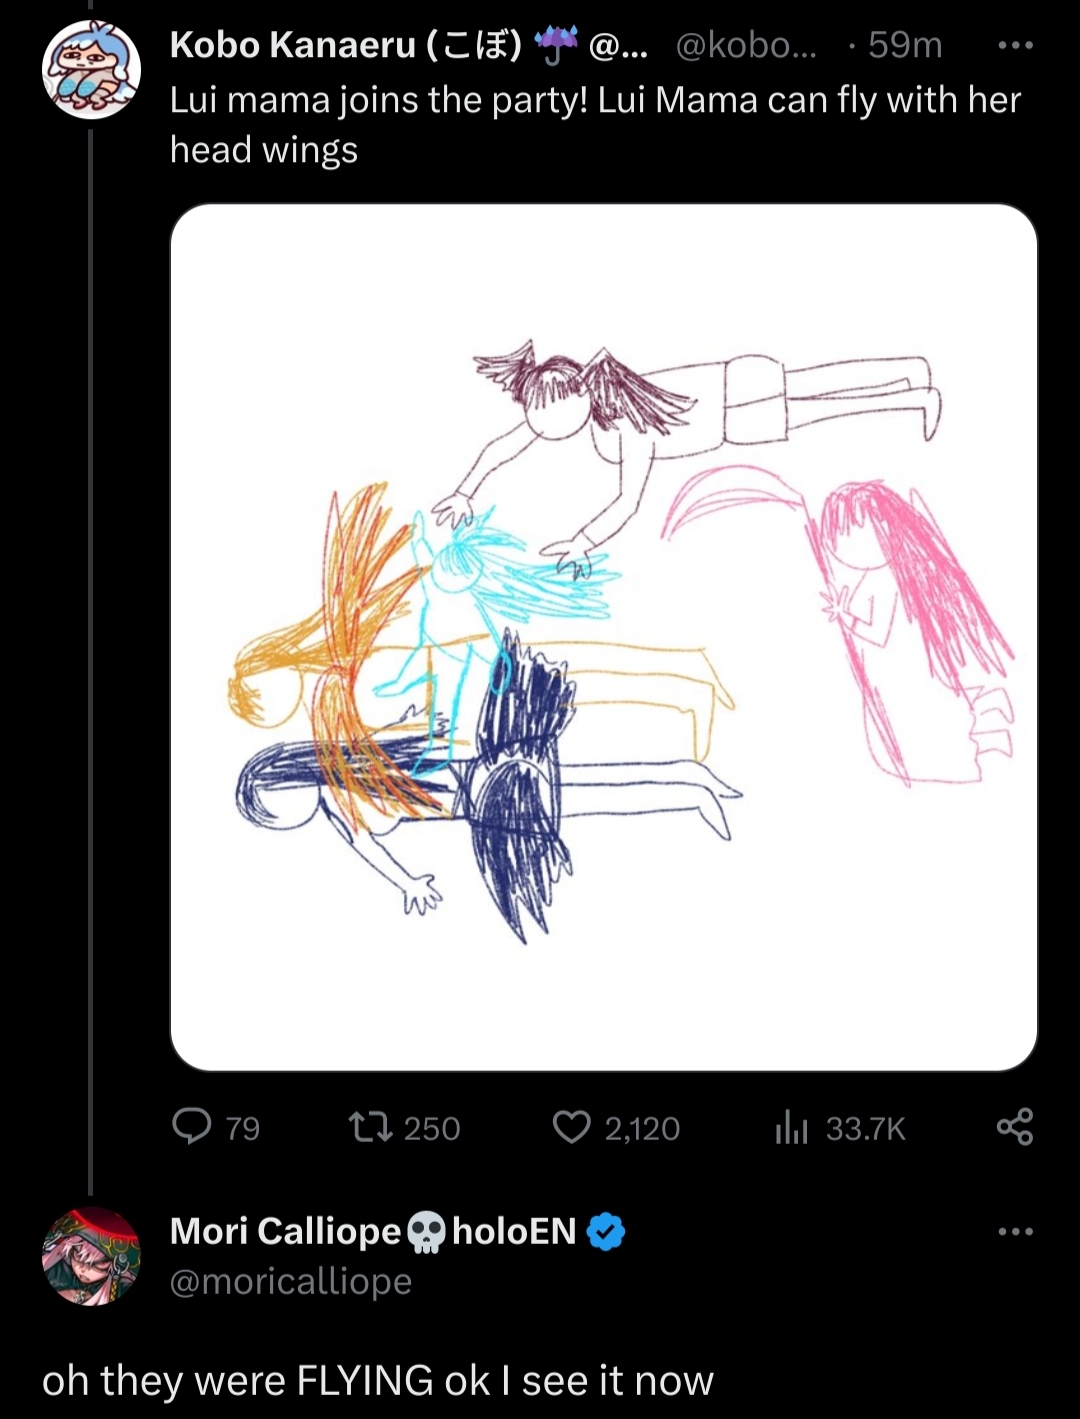Open the truncated @kobo handle

tap(746, 45)
